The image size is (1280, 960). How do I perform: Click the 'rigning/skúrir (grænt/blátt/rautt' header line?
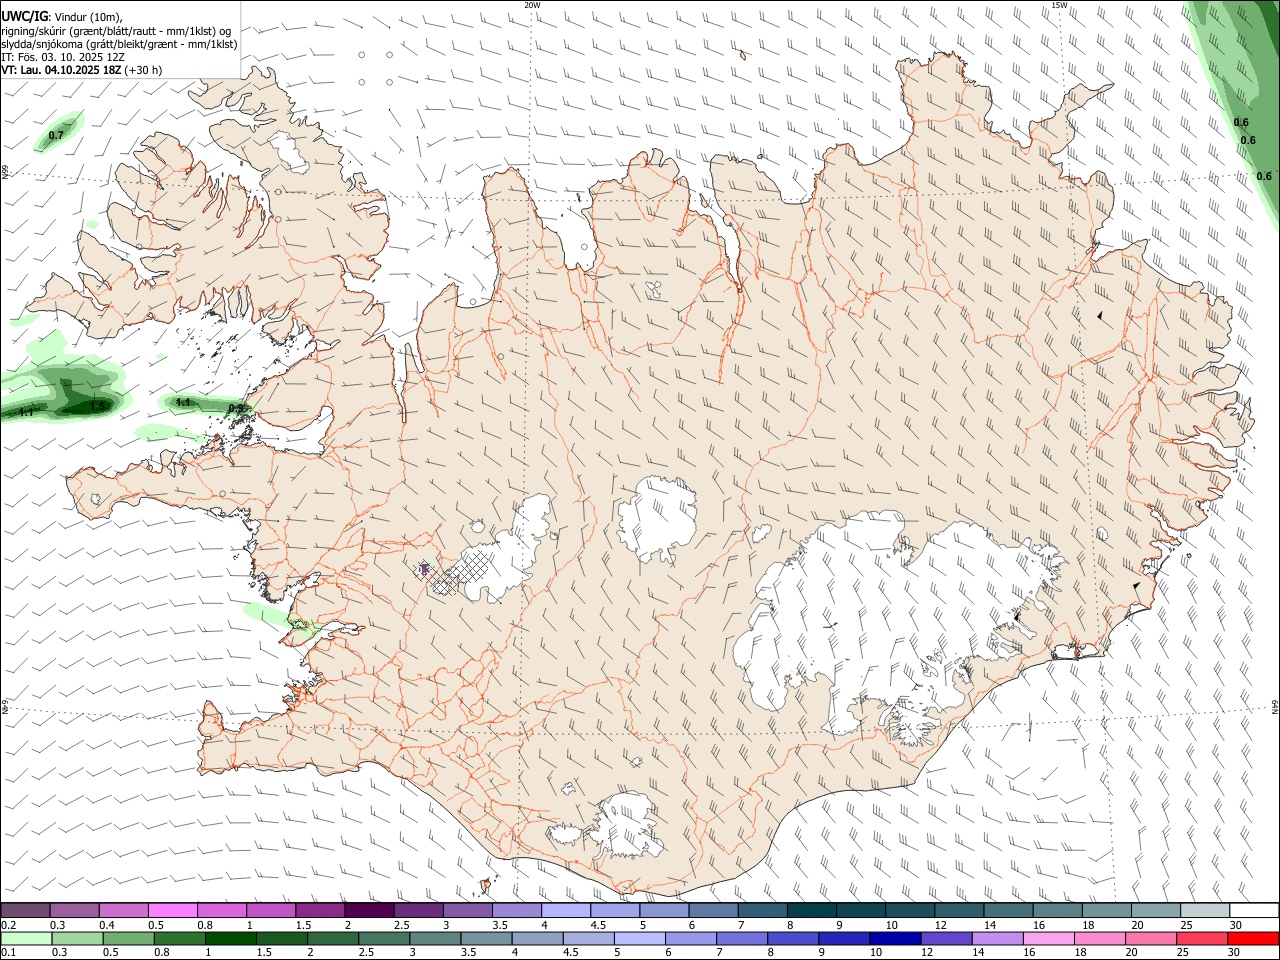coord(116,31)
